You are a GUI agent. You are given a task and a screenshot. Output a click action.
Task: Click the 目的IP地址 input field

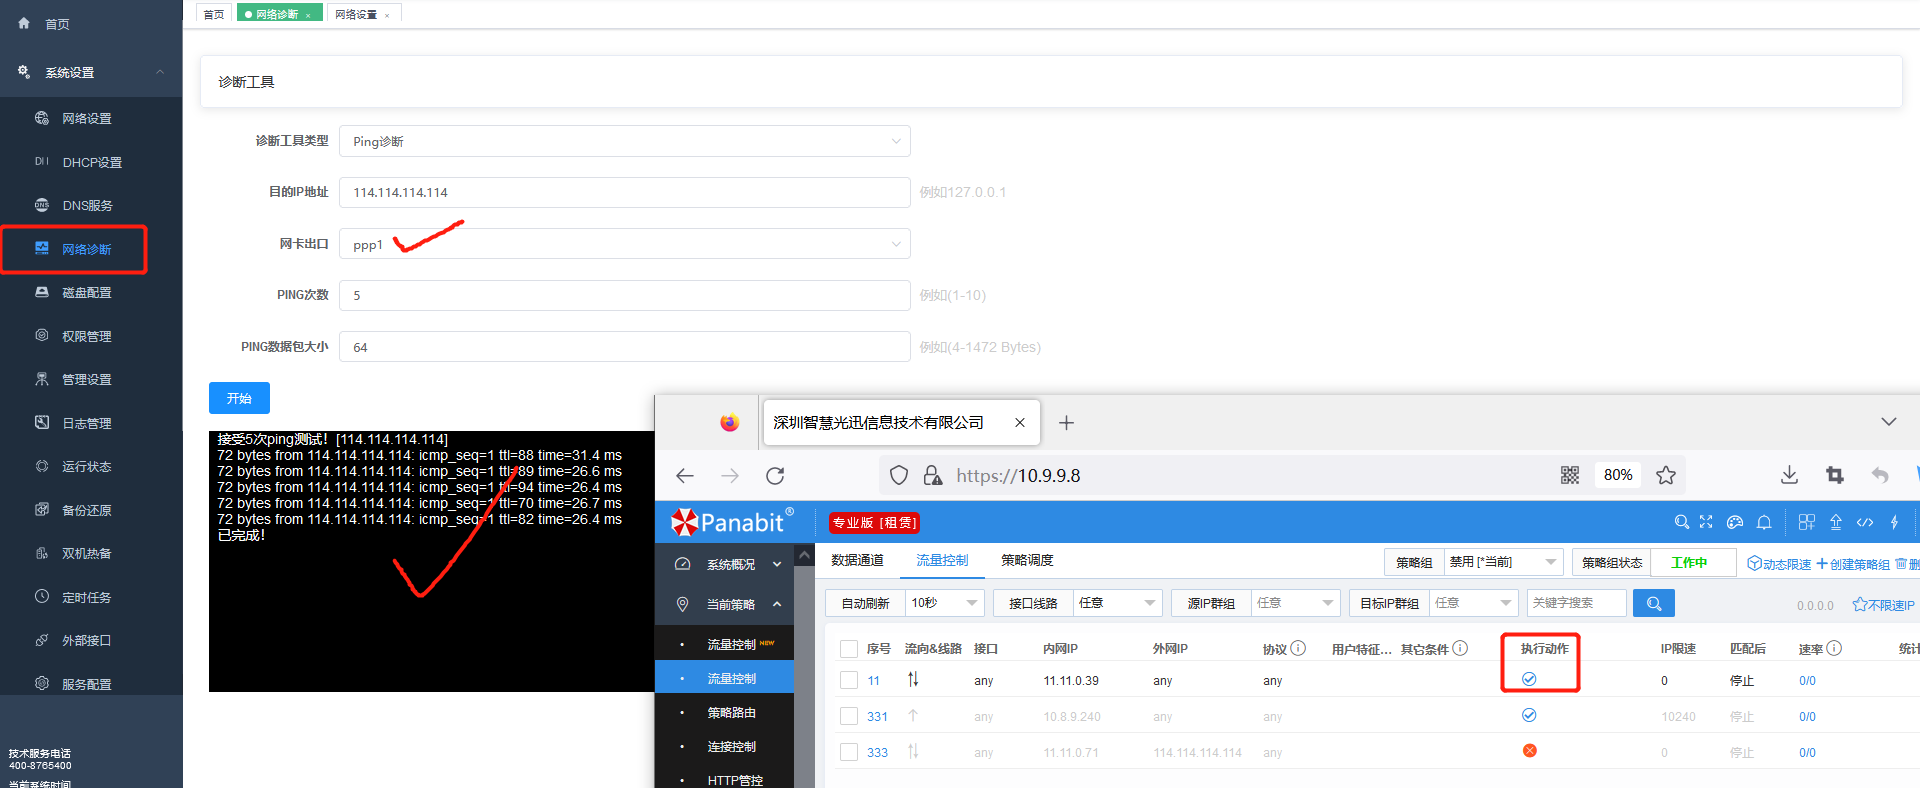624,192
